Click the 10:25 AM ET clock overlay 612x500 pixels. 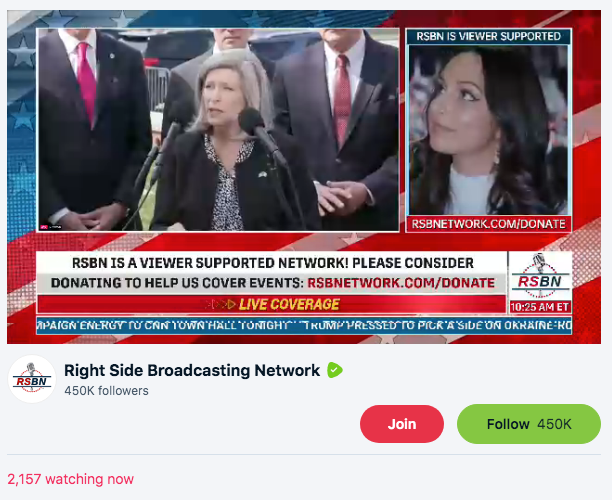540,307
